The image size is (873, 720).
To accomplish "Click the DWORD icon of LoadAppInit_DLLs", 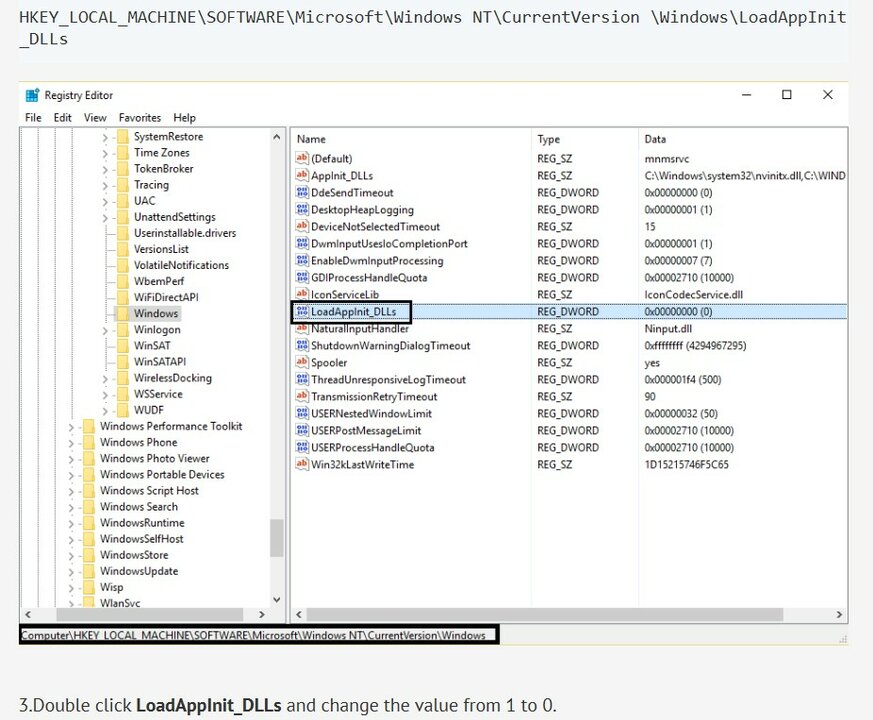I will coord(302,311).
